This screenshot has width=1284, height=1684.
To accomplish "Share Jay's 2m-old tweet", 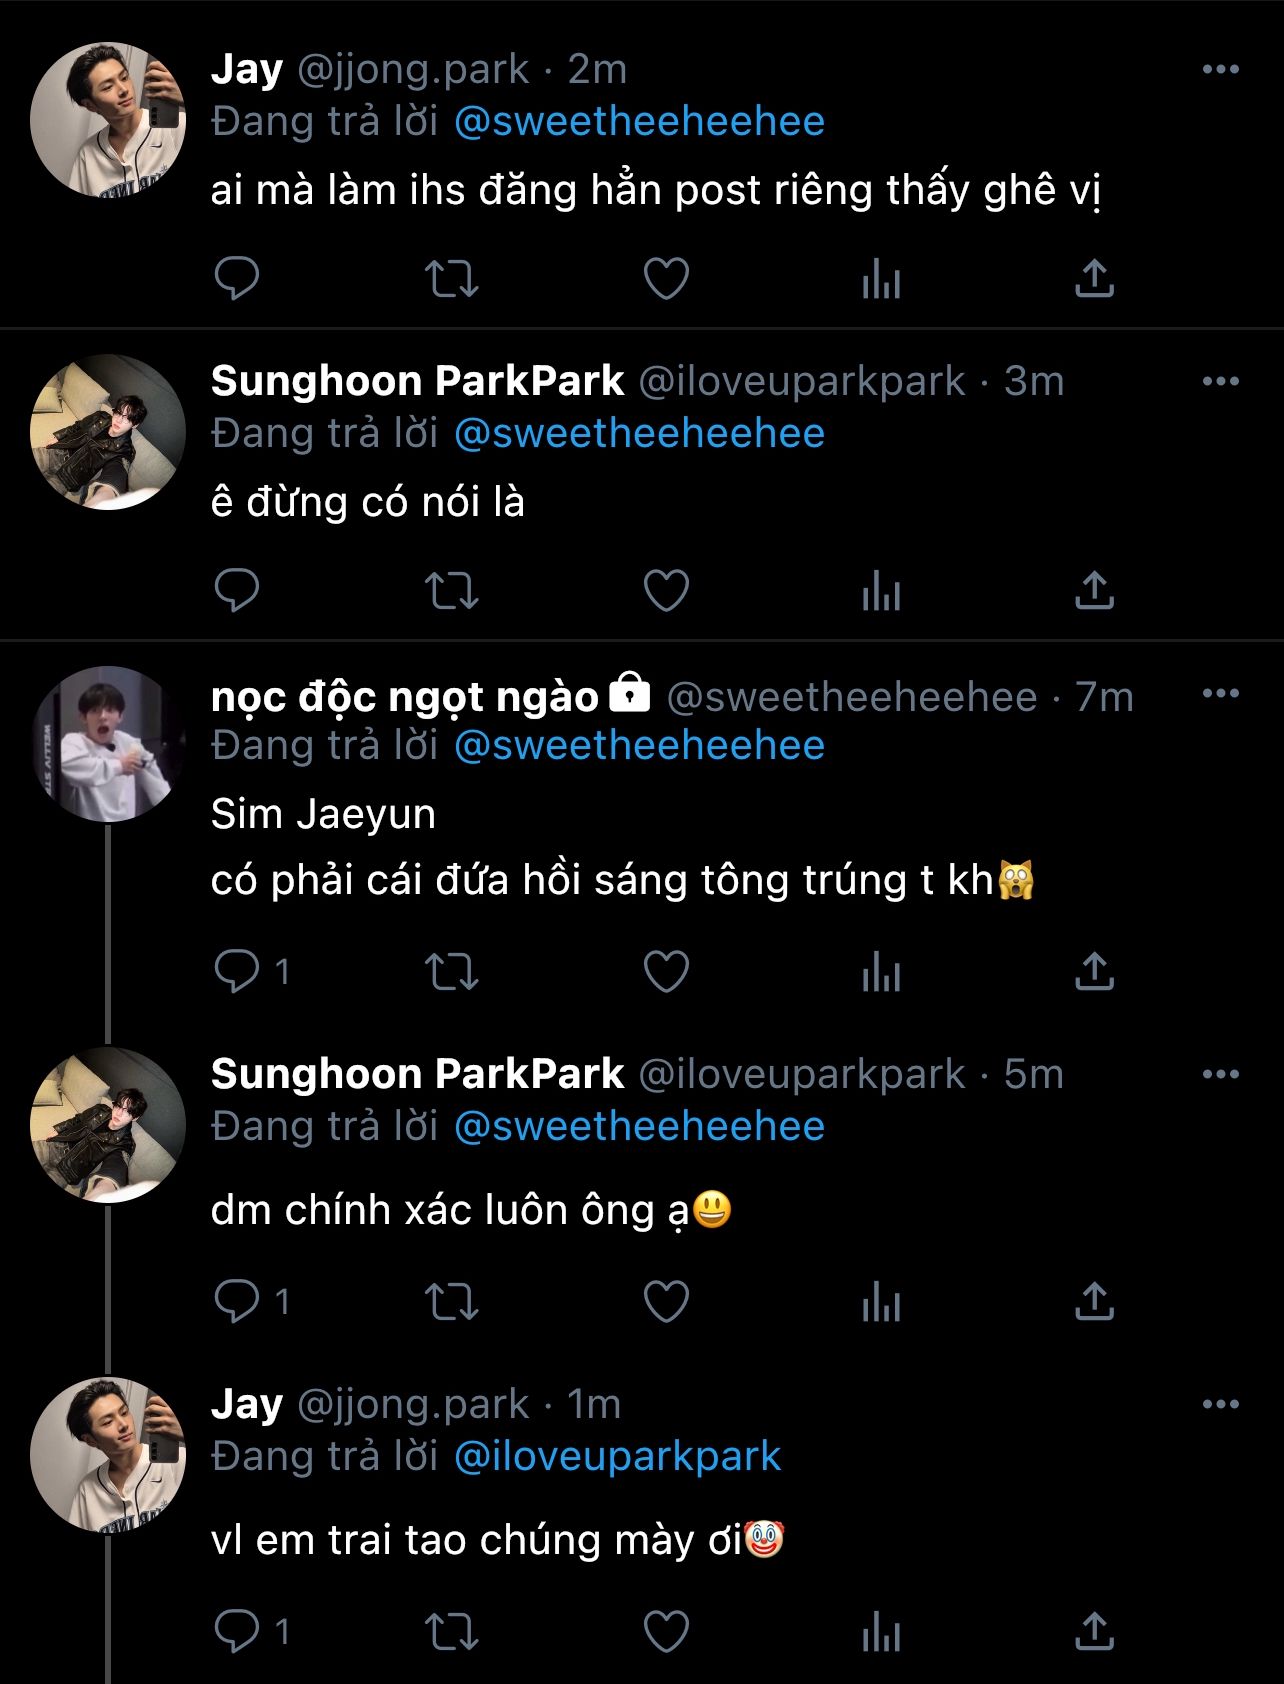I will (1094, 279).
